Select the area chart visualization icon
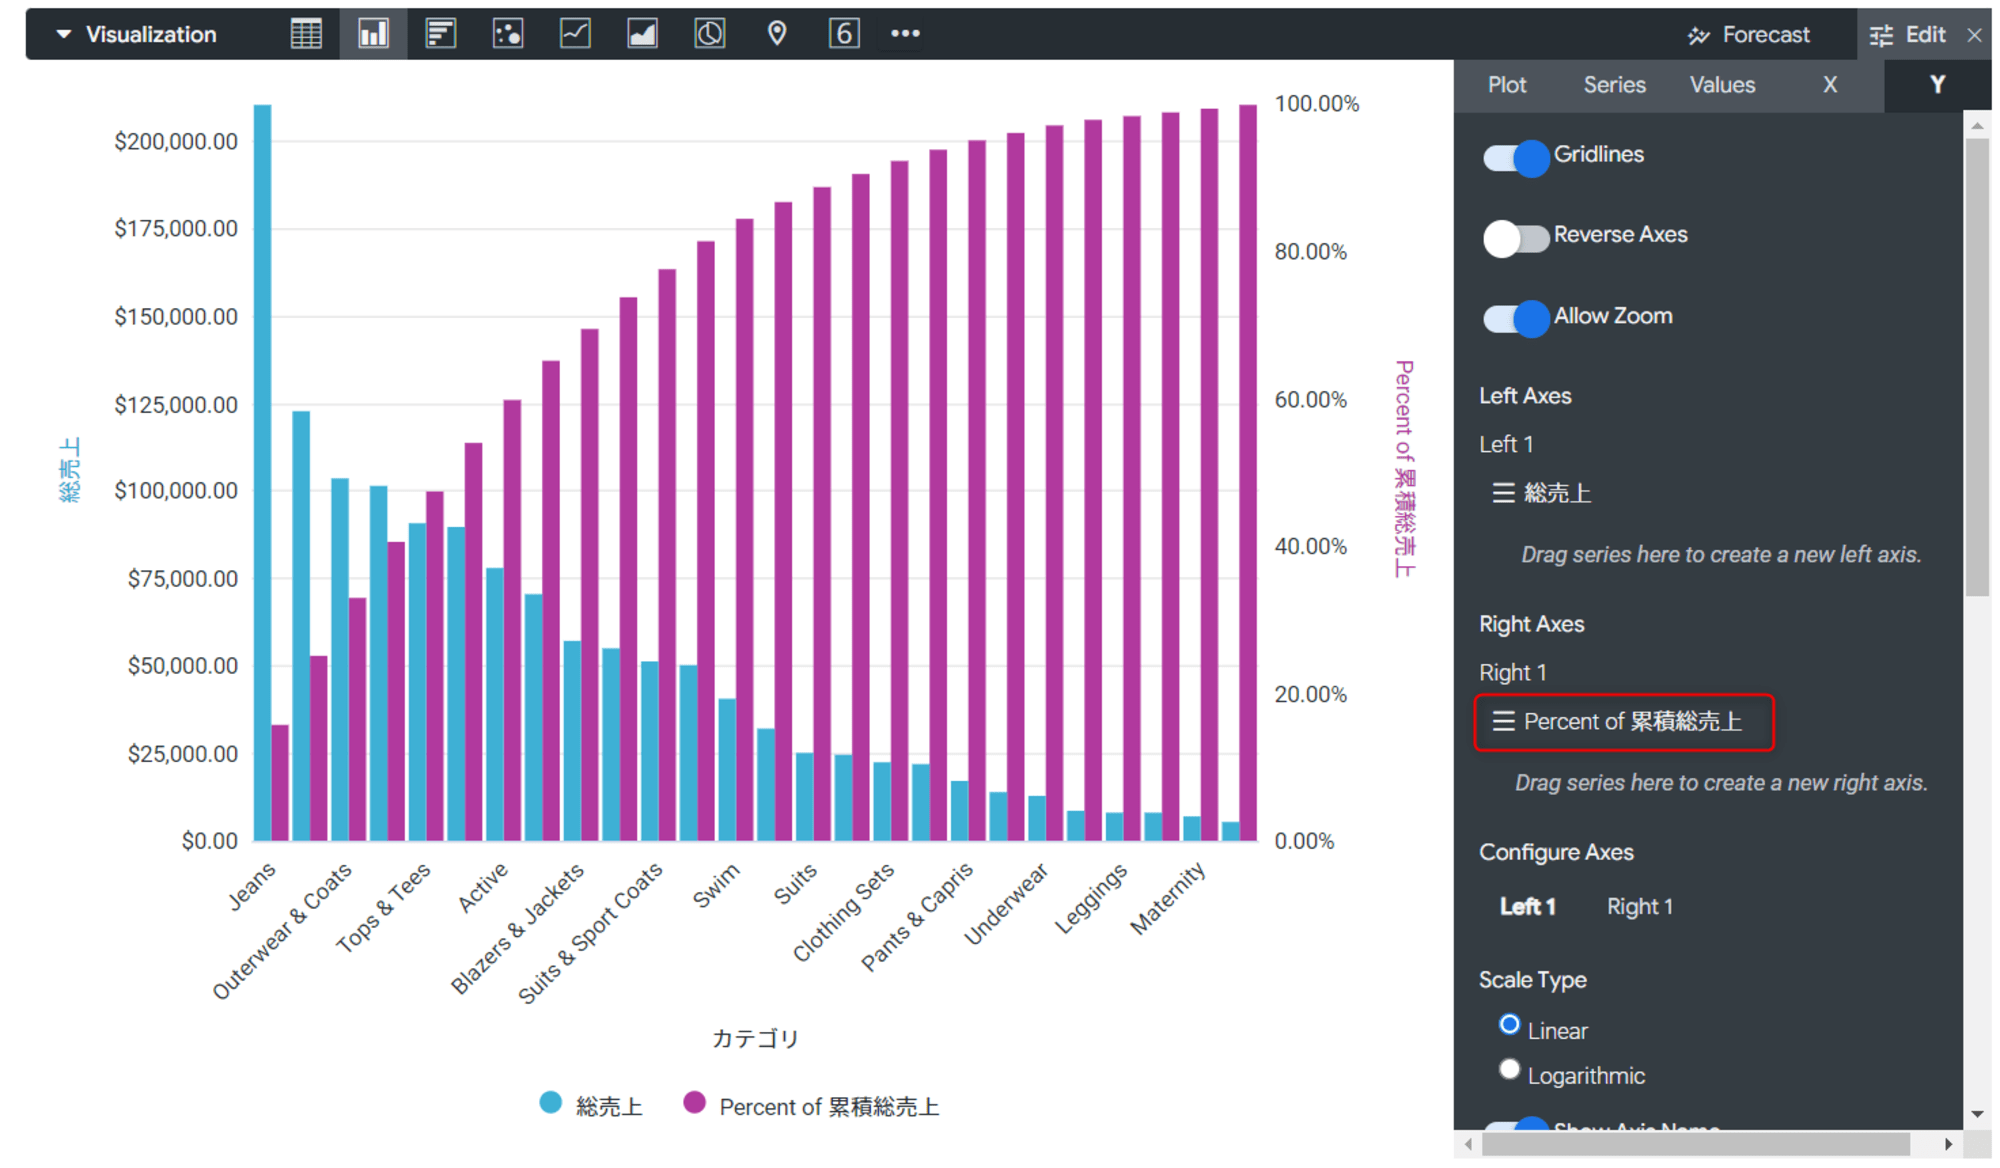The image size is (2000, 1168). click(642, 34)
